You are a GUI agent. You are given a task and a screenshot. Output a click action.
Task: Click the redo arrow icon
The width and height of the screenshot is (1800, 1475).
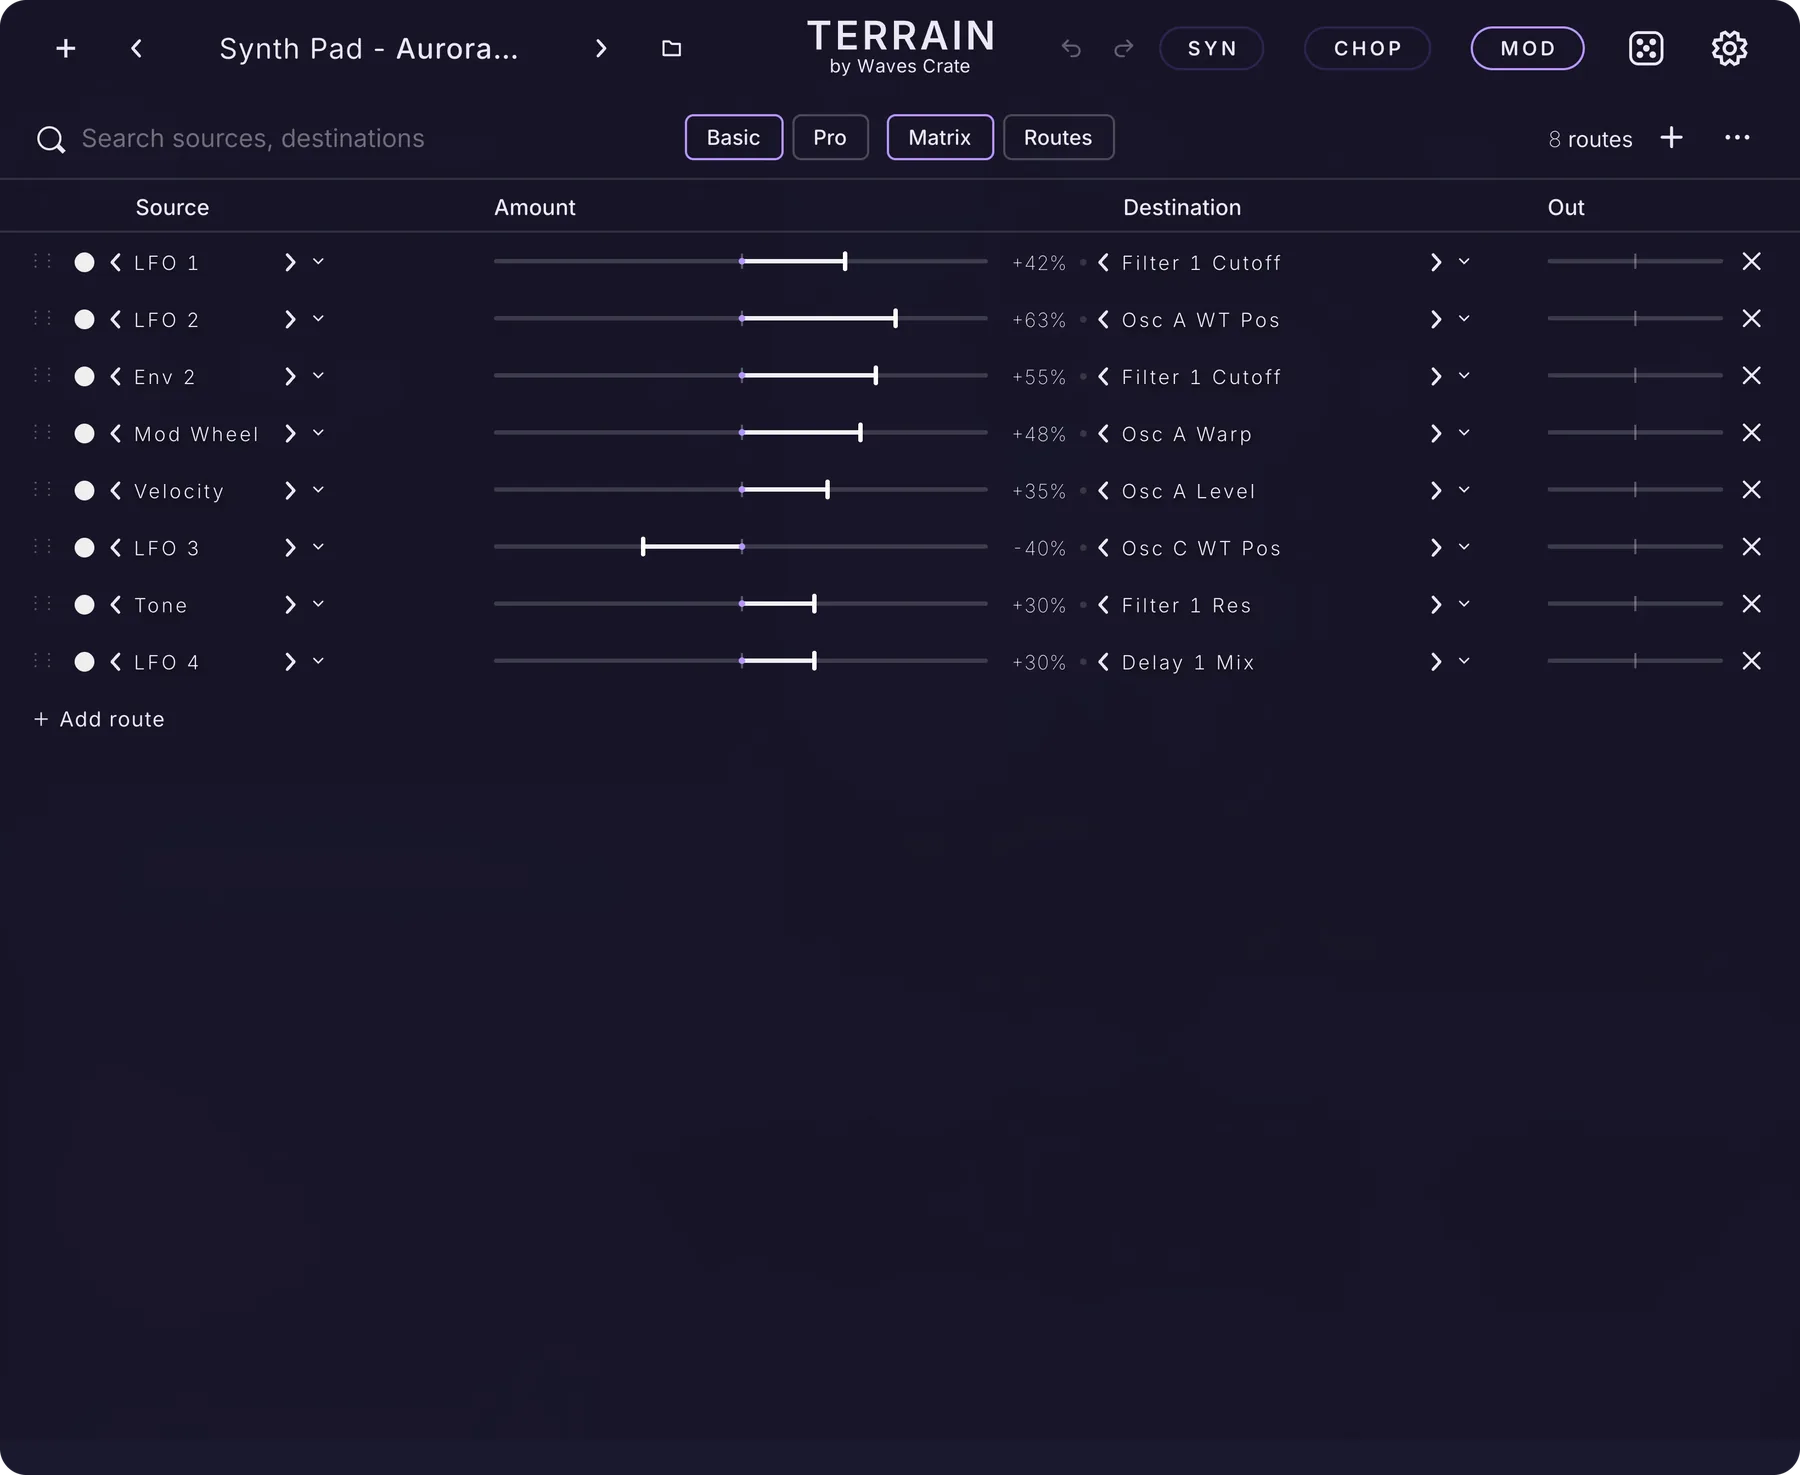(1124, 48)
